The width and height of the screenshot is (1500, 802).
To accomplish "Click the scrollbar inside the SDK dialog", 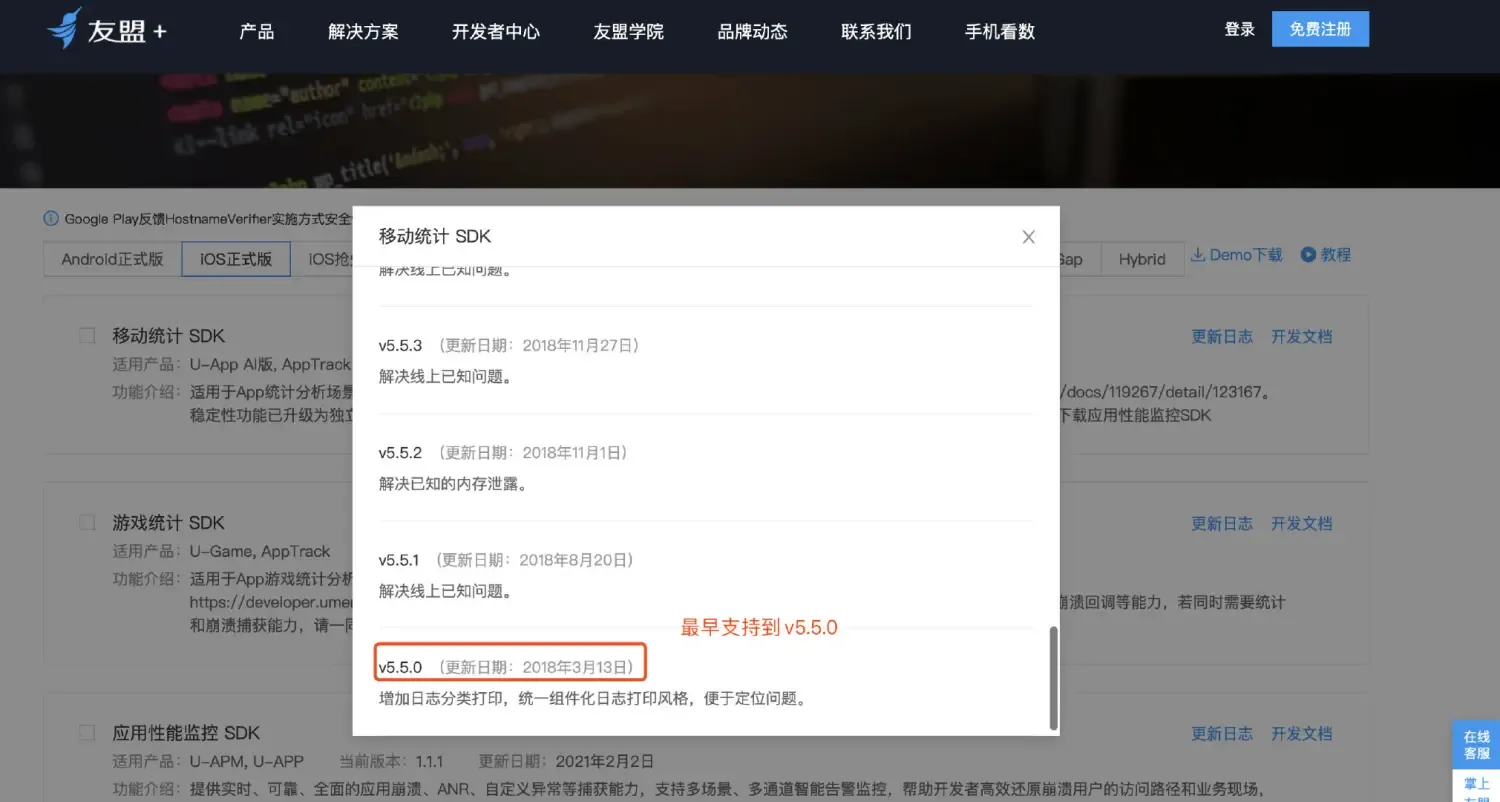I will point(1053,675).
